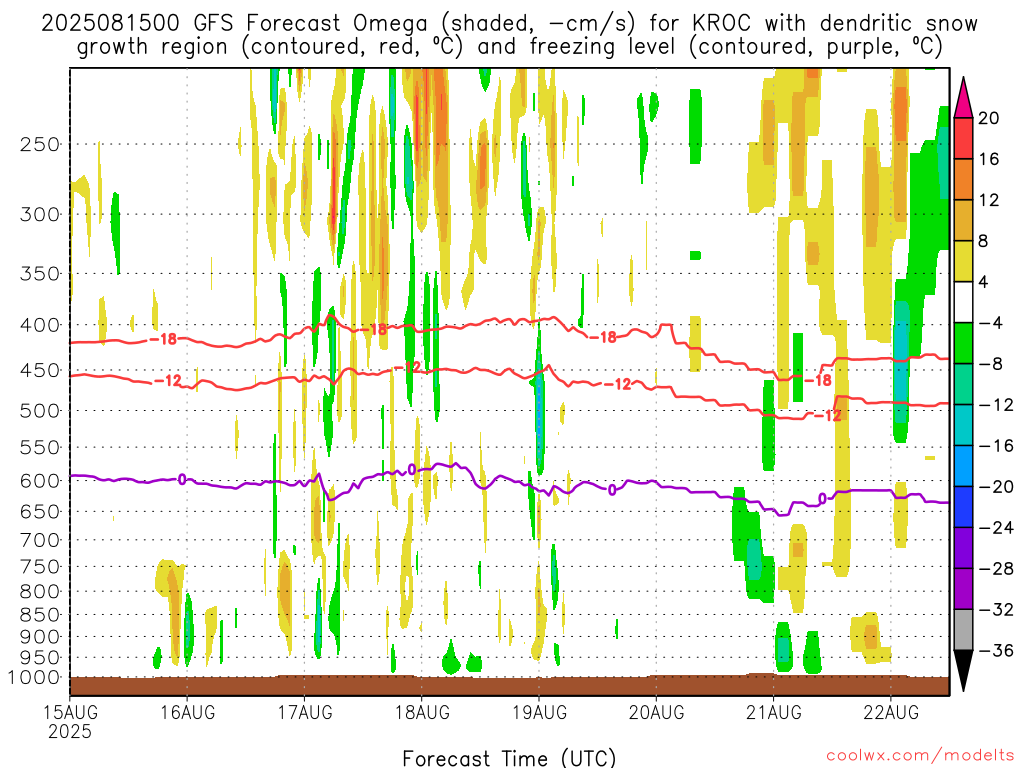
Task: Click the 15AUG 2025 start label
Action: pos(71,722)
